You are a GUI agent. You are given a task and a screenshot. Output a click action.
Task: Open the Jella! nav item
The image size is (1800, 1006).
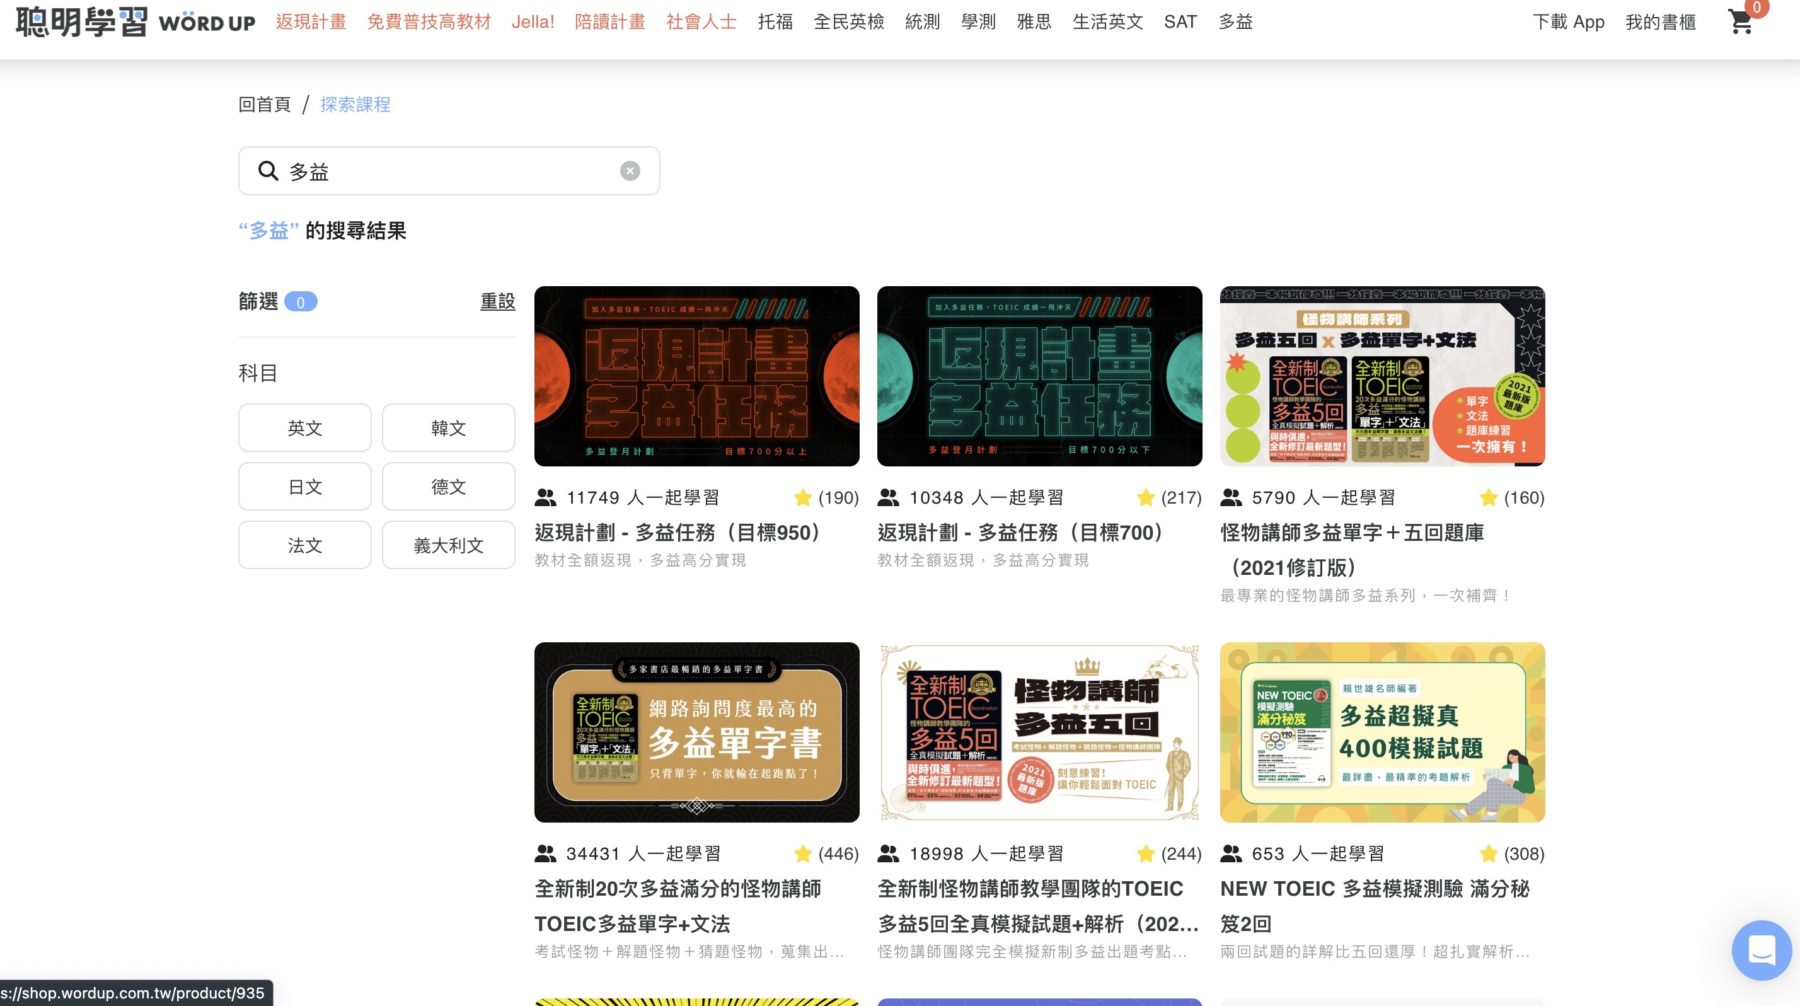[533, 22]
